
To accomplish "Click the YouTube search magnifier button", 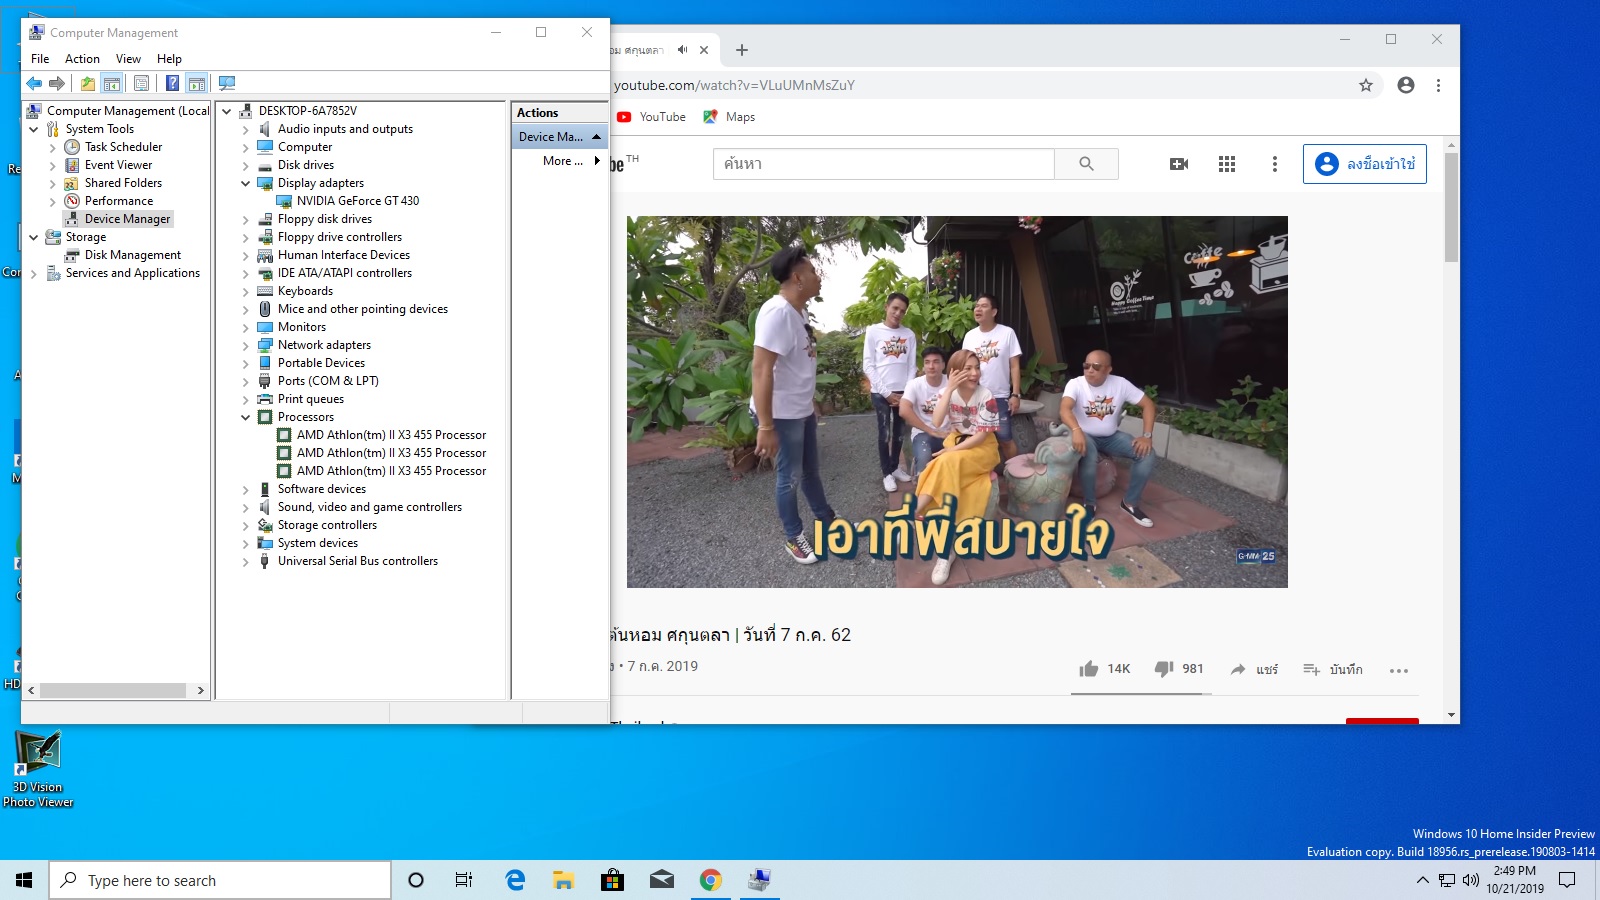I will (1086, 164).
